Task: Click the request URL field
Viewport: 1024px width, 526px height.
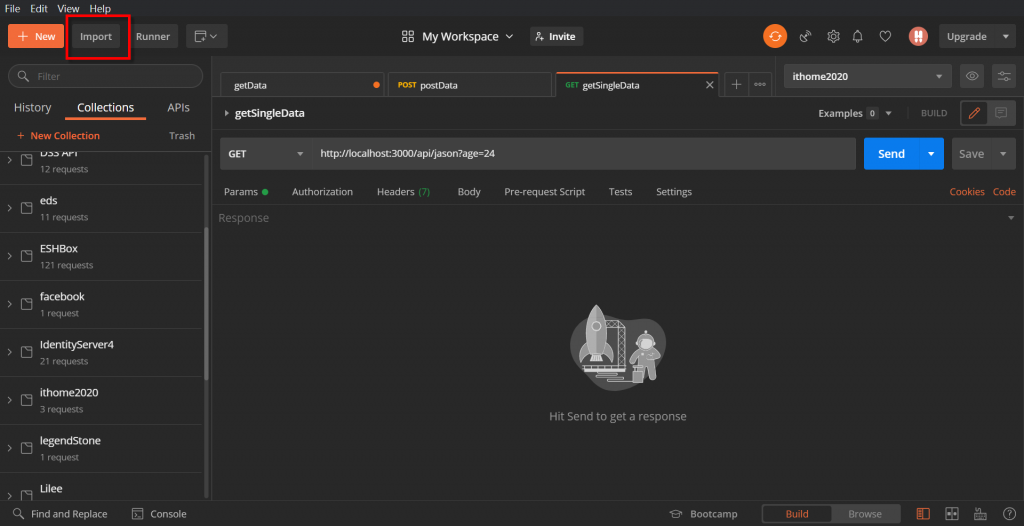Action: pyautogui.click(x=584, y=154)
